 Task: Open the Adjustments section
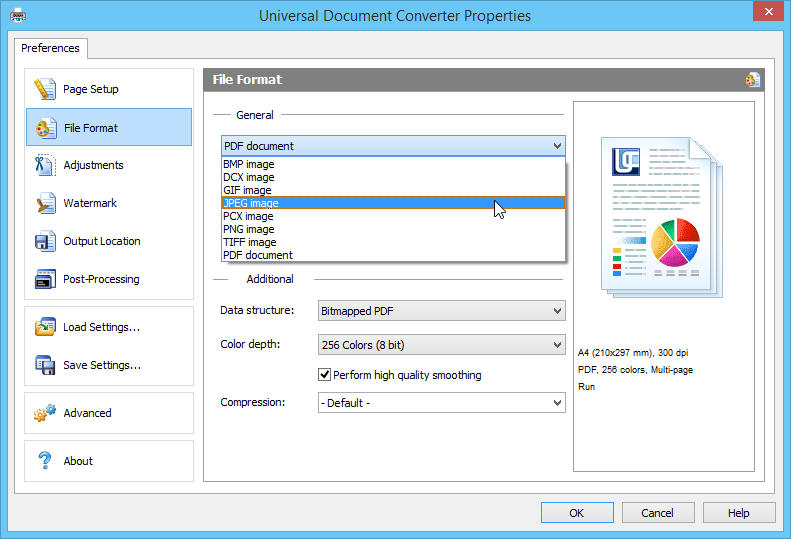(x=109, y=165)
